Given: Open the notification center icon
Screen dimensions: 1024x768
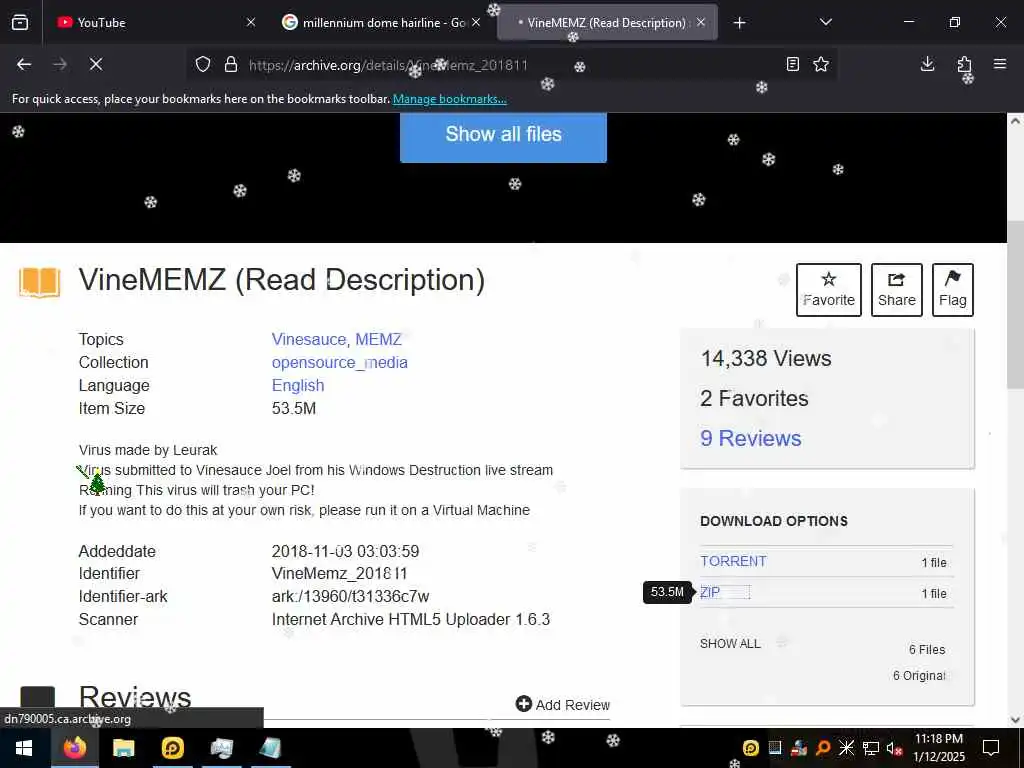Looking at the screenshot, I should [x=991, y=748].
